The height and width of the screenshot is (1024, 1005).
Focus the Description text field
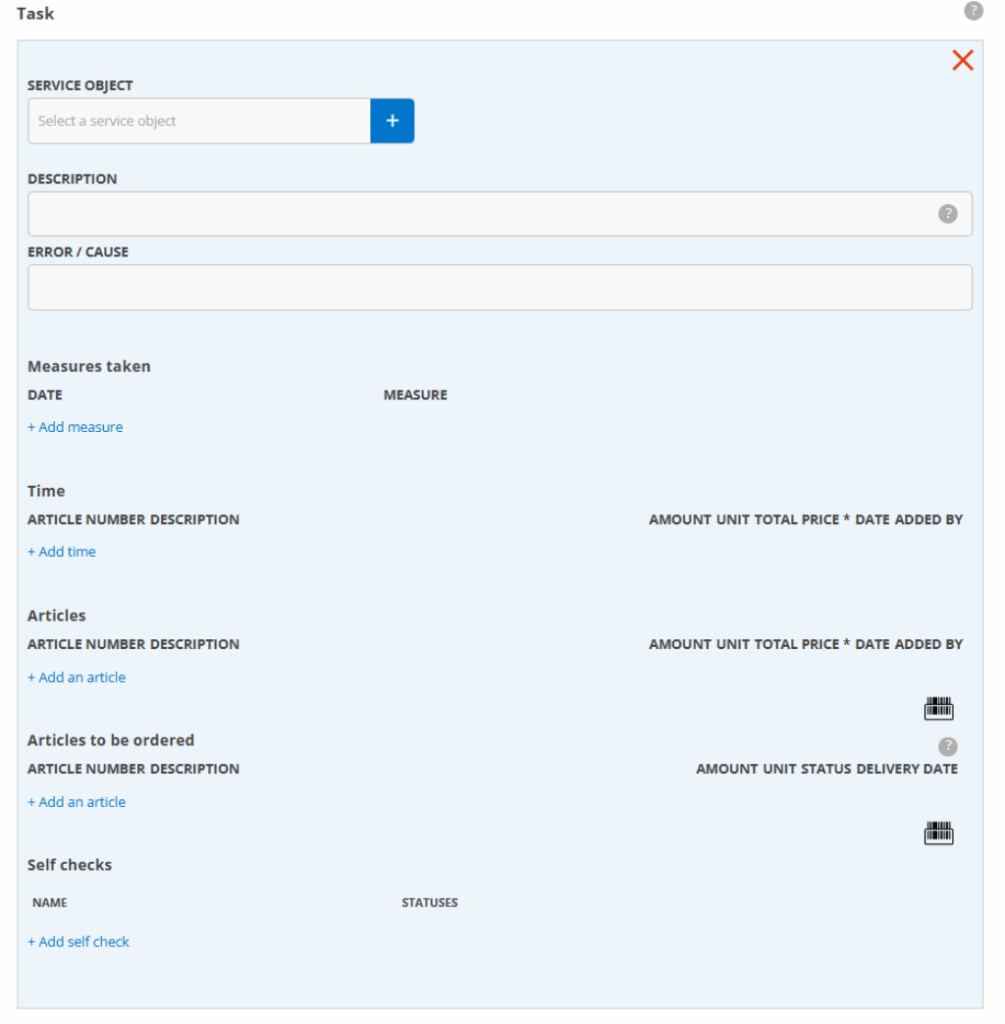[480, 214]
